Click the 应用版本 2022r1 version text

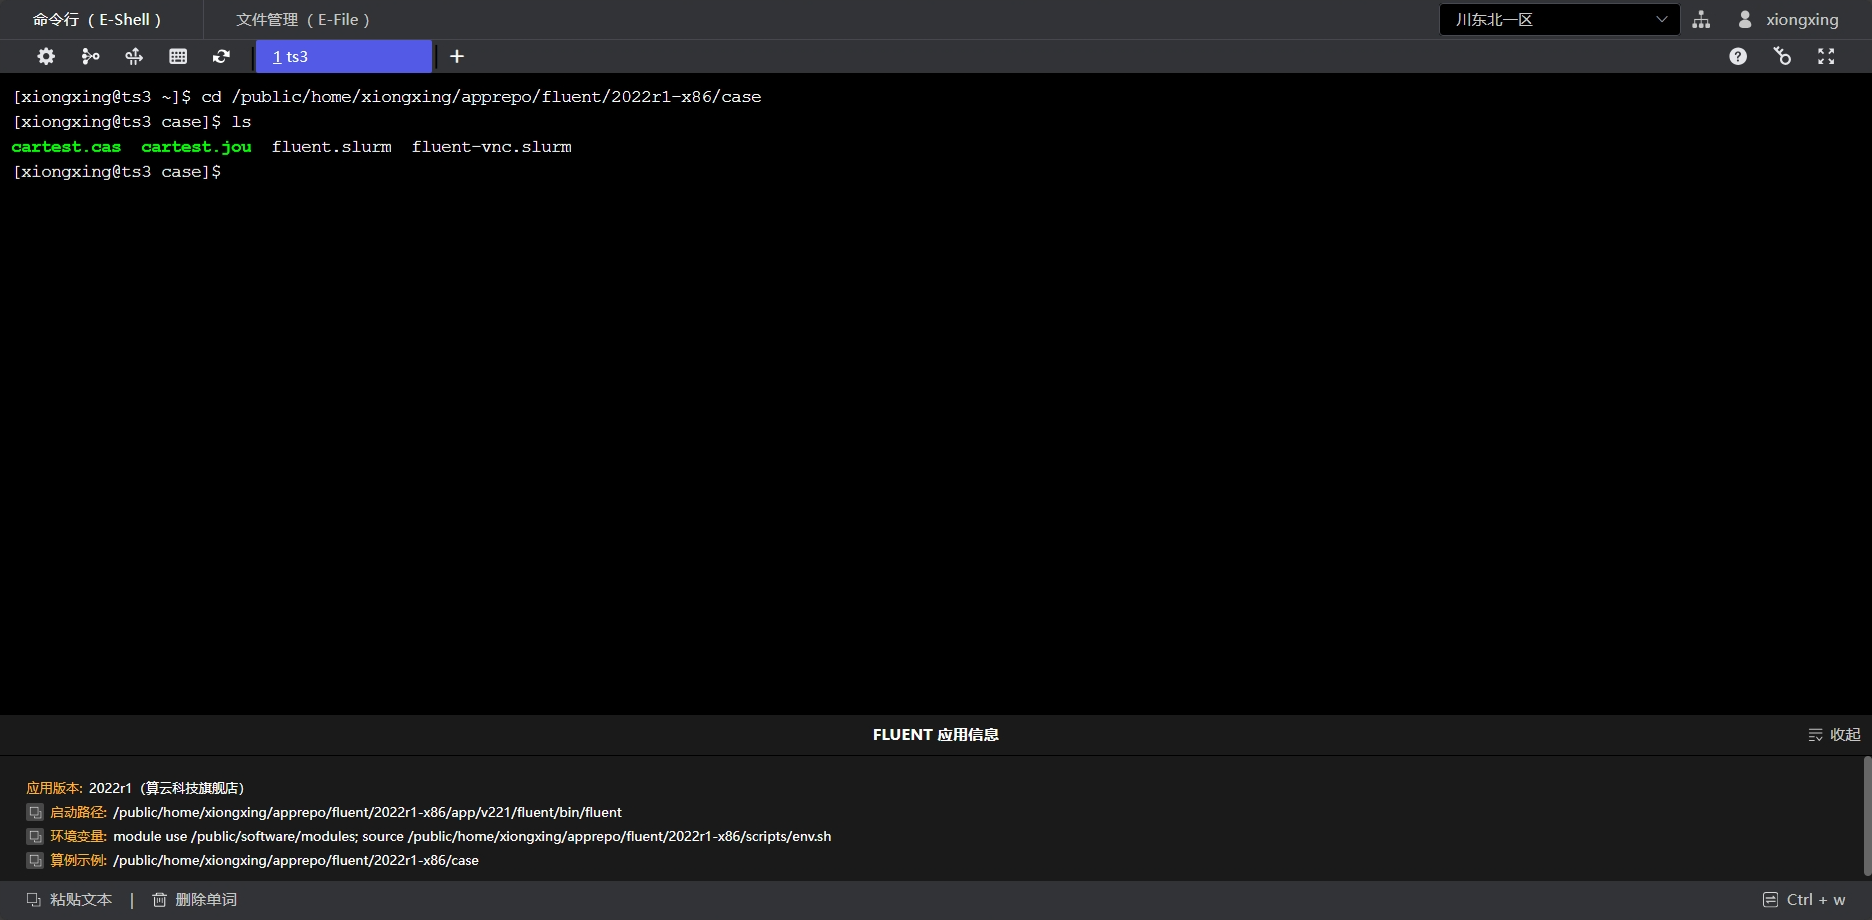point(166,789)
